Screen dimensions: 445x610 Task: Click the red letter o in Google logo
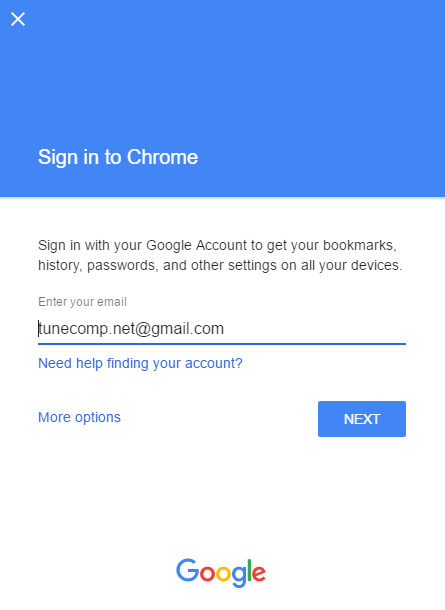(207, 574)
